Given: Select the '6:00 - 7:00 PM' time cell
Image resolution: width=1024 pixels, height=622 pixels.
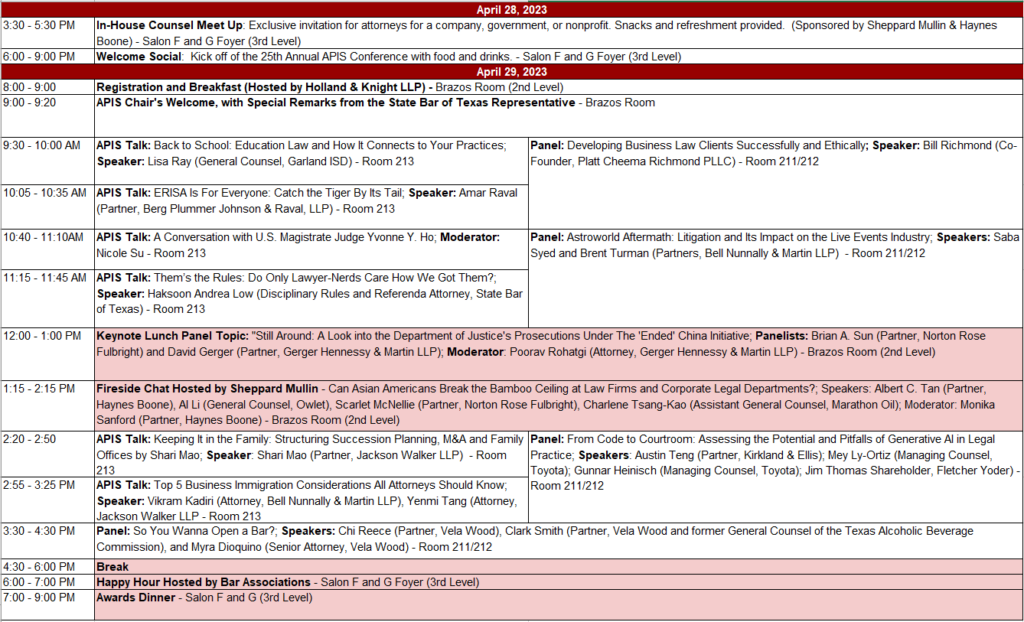Looking at the screenshot, I should [48, 582].
